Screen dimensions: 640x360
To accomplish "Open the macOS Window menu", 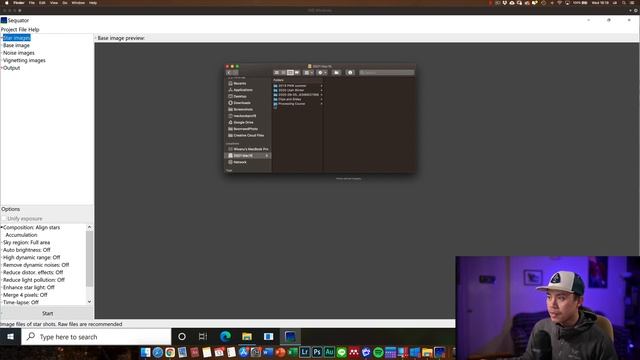I will [x=78, y=3].
